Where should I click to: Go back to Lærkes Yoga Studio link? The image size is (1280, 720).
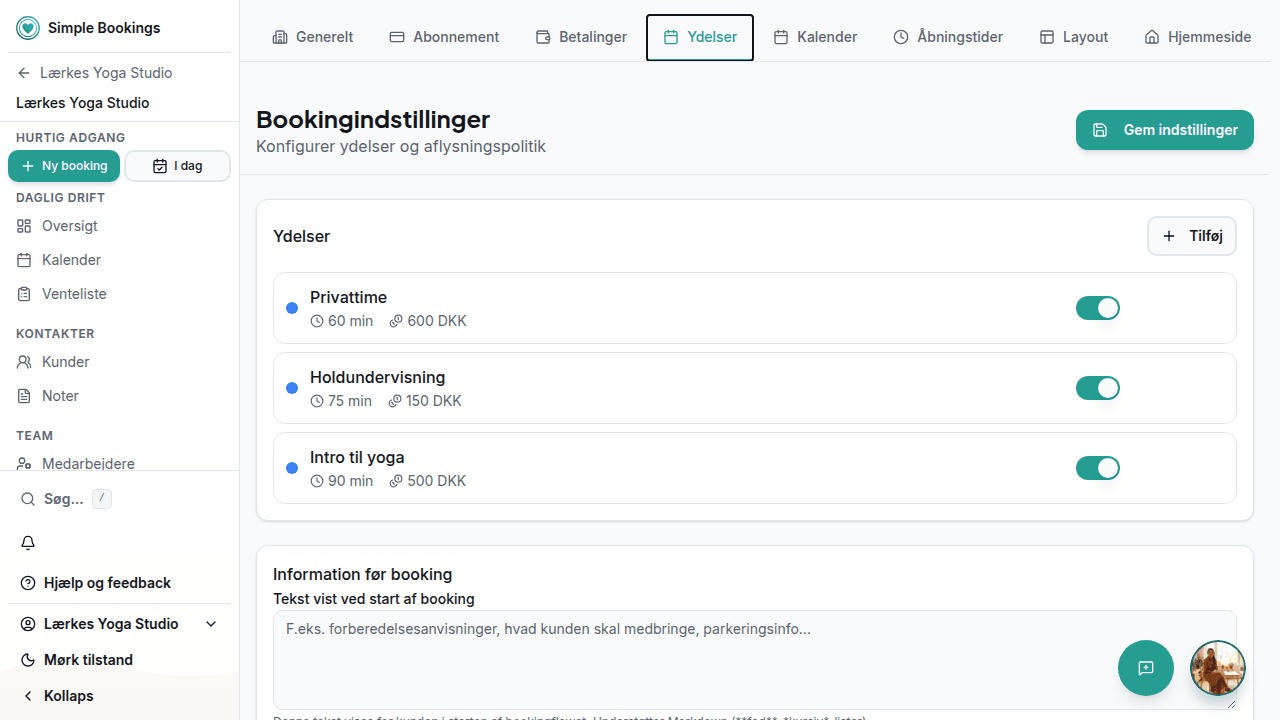94,73
